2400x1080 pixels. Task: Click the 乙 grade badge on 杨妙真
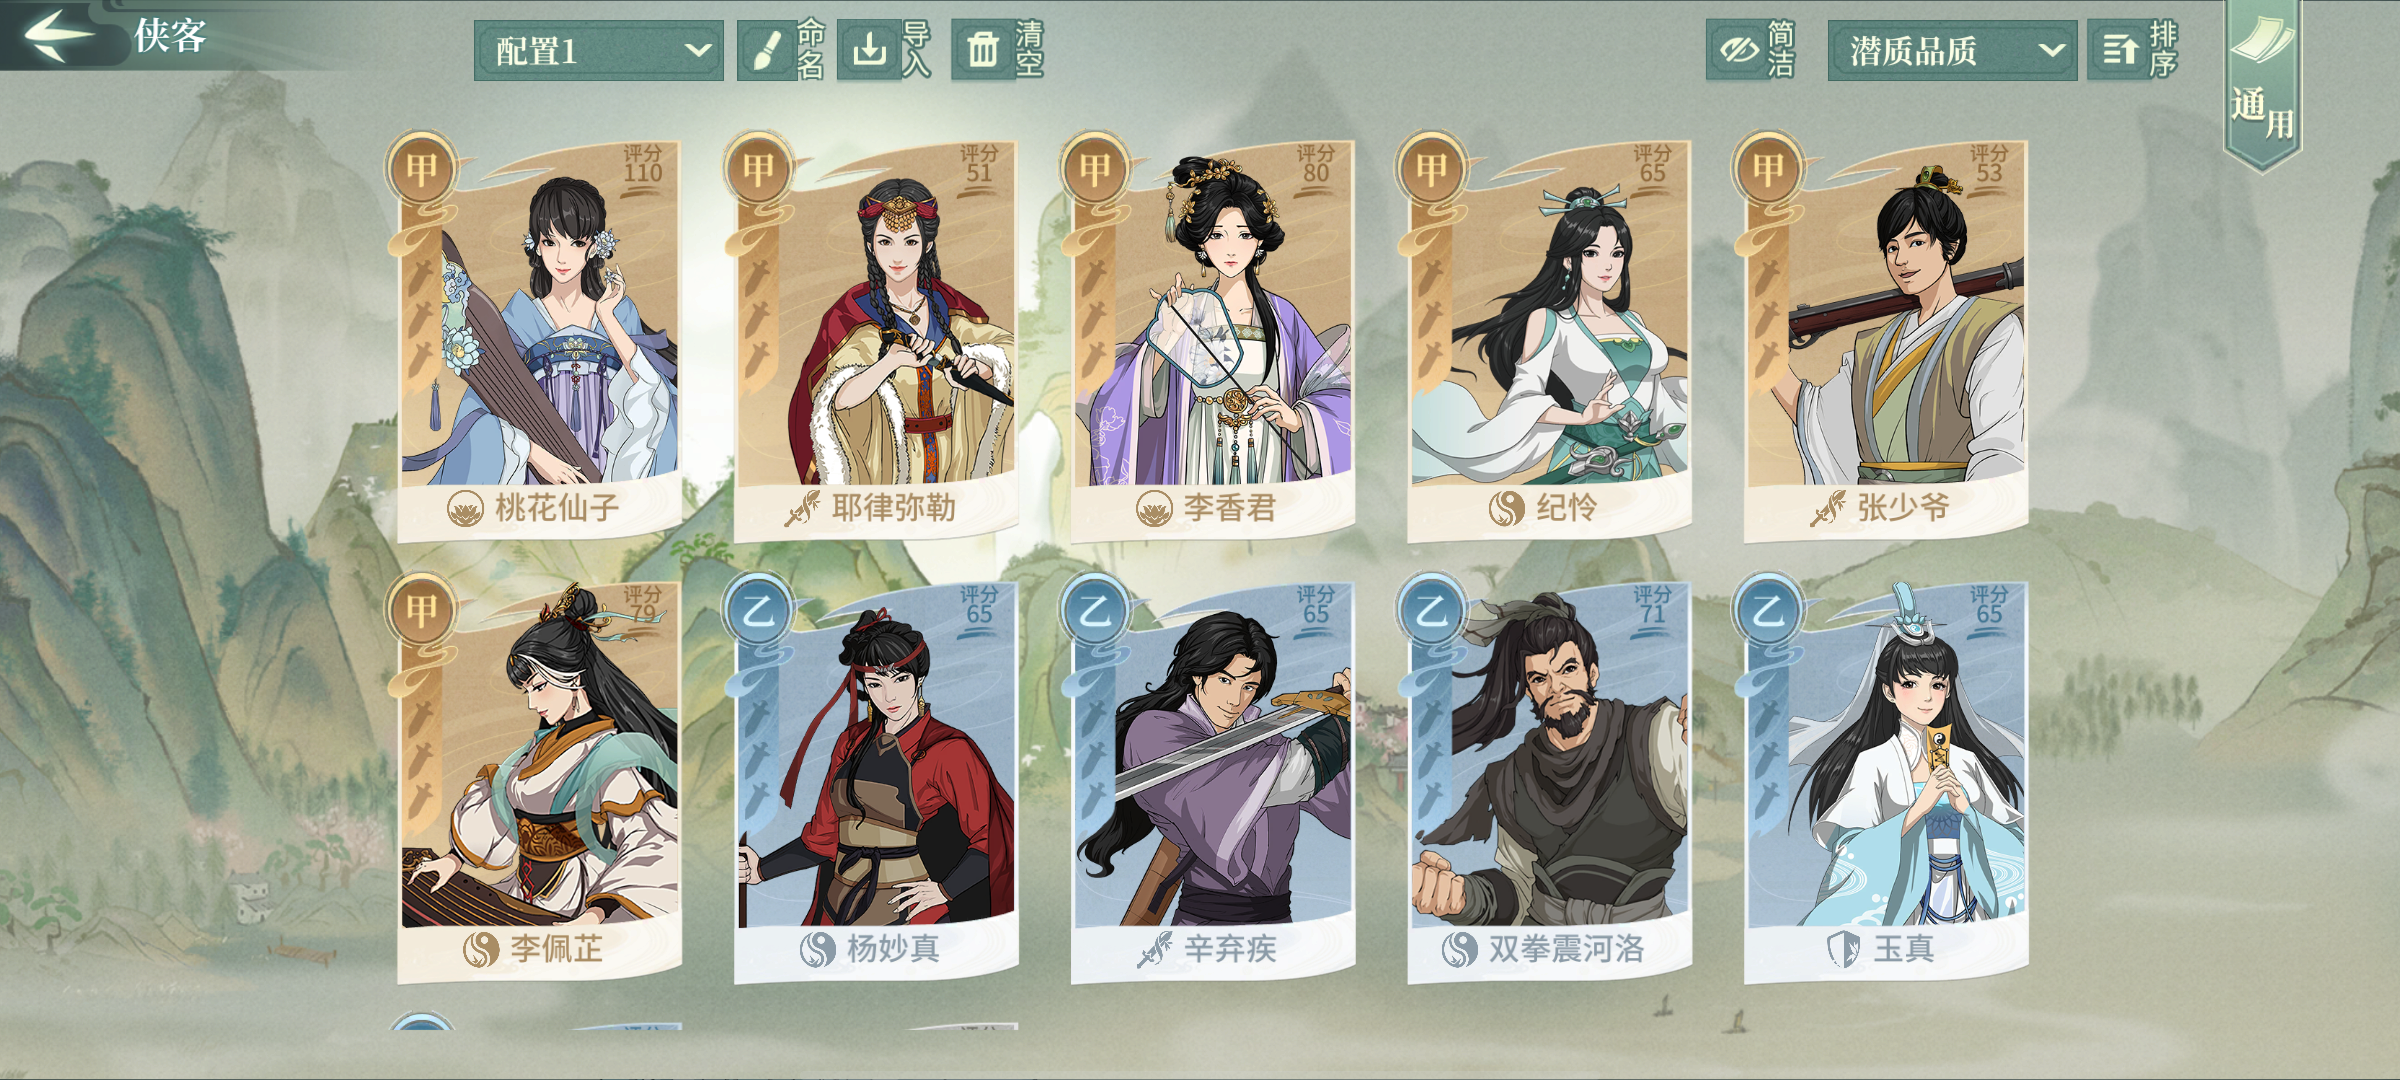pos(758,609)
